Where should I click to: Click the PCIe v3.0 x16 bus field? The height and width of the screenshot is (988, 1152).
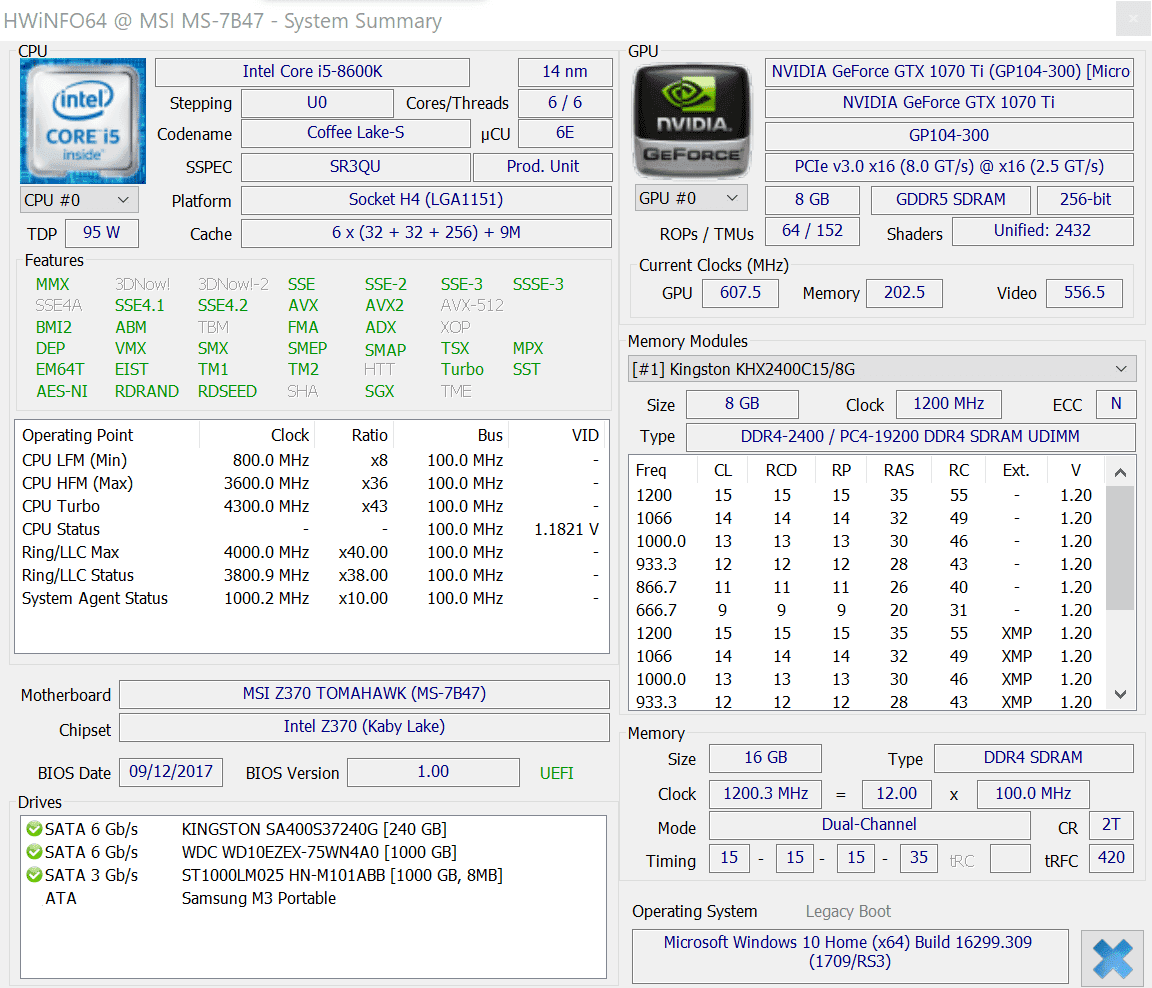tap(949, 167)
